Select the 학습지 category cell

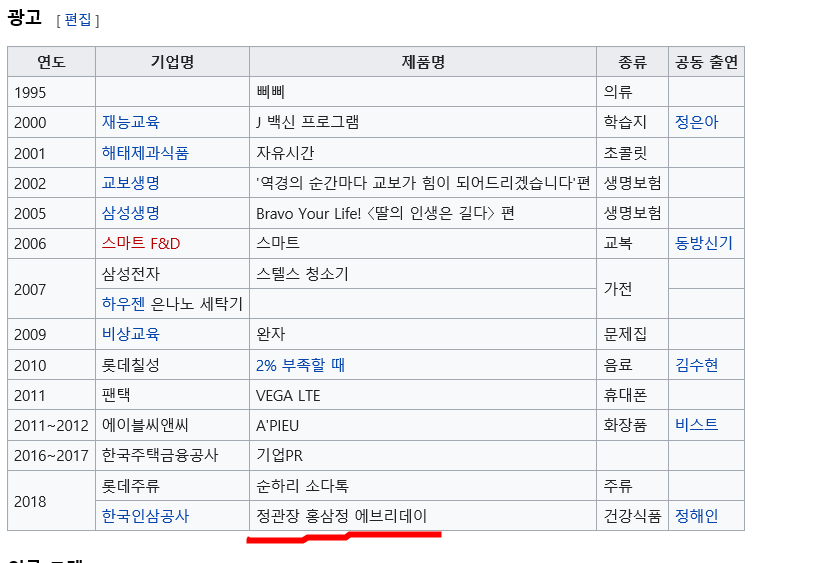pyautogui.click(x=632, y=122)
